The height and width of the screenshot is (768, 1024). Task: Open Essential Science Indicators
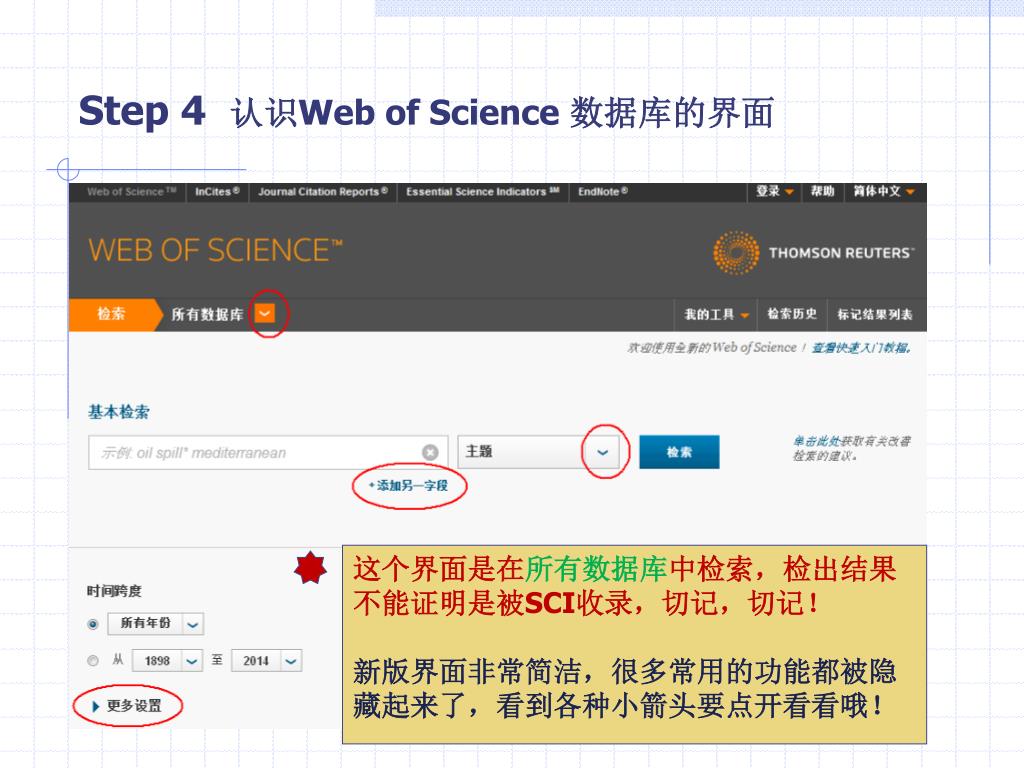pos(483,191)
